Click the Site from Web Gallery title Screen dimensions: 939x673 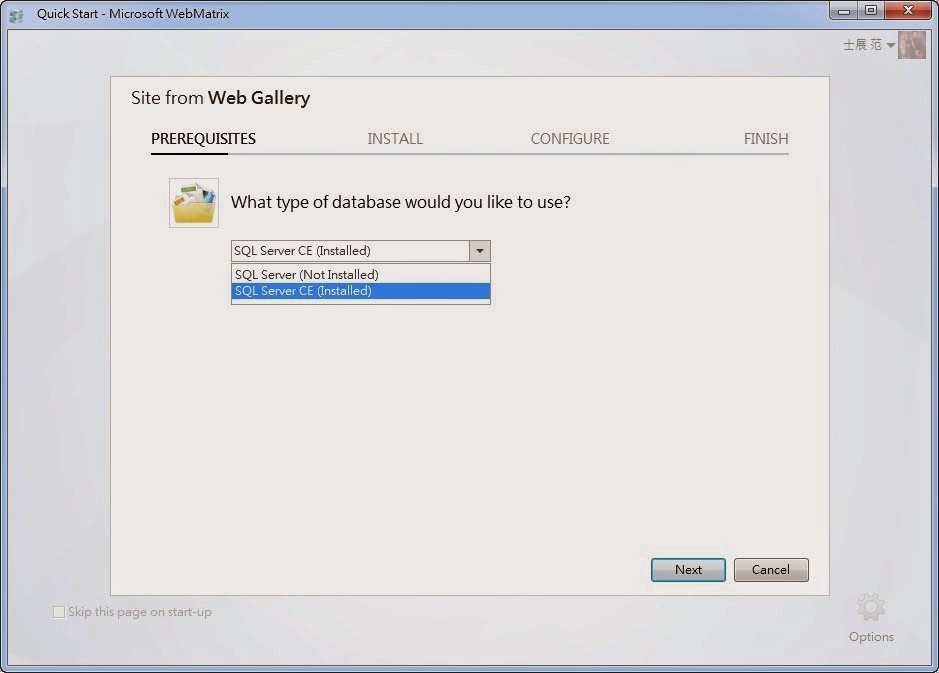coord(220,98)
